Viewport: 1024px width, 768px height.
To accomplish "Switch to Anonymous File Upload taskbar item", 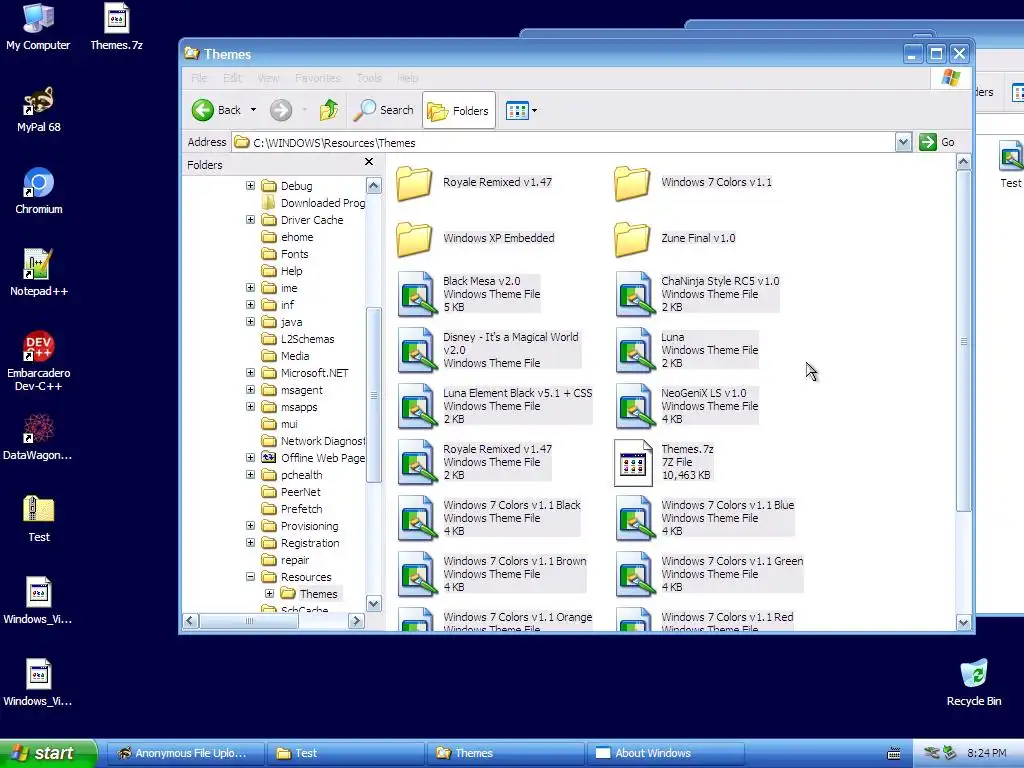I will pyautogui.click(x=187, y=753).
